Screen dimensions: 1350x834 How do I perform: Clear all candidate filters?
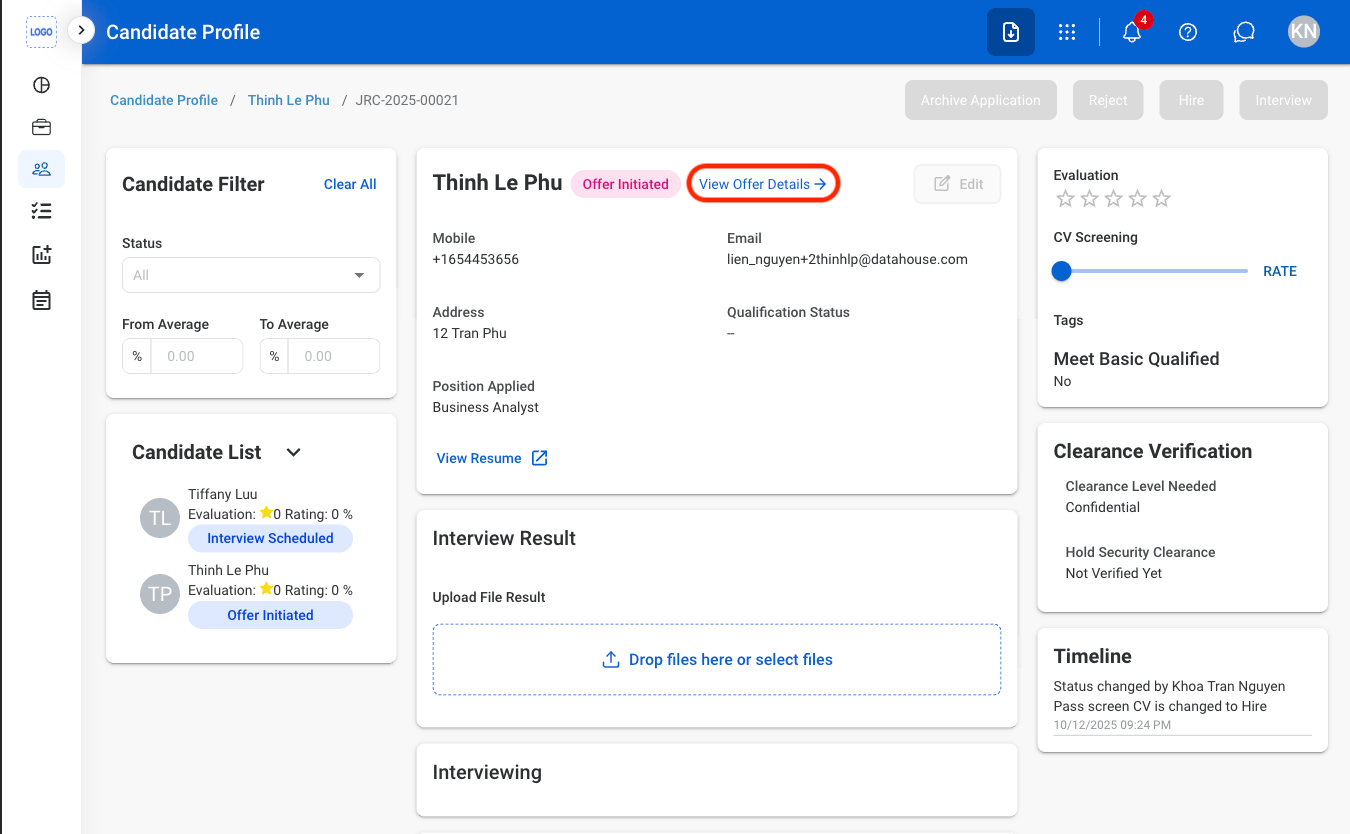(350, 184)
